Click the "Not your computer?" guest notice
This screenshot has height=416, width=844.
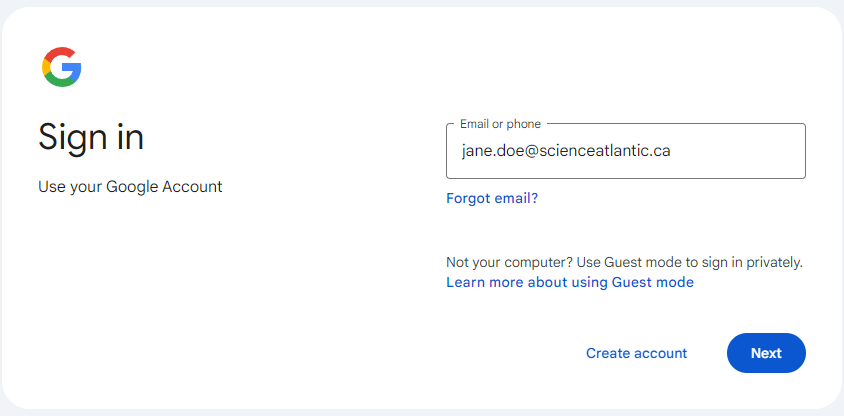point(624,262)
